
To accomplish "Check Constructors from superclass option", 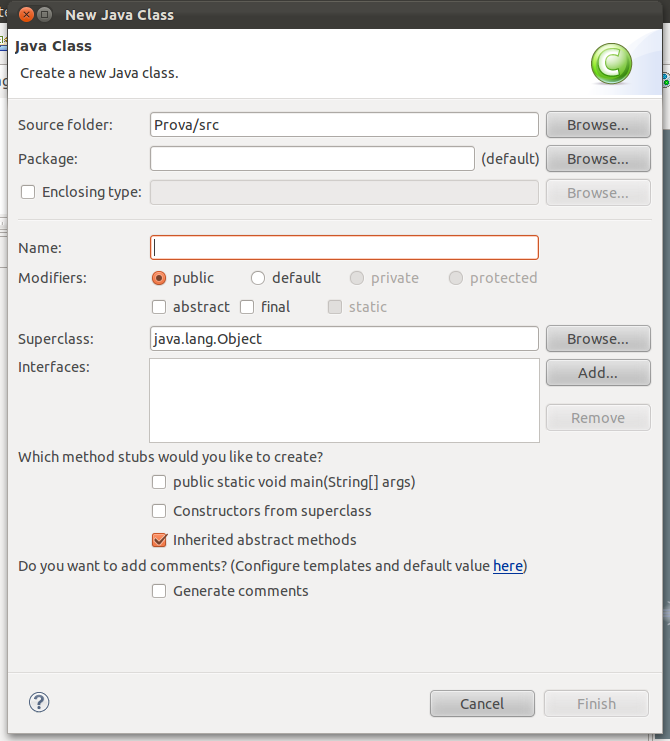I will click(x=159, y=511).
